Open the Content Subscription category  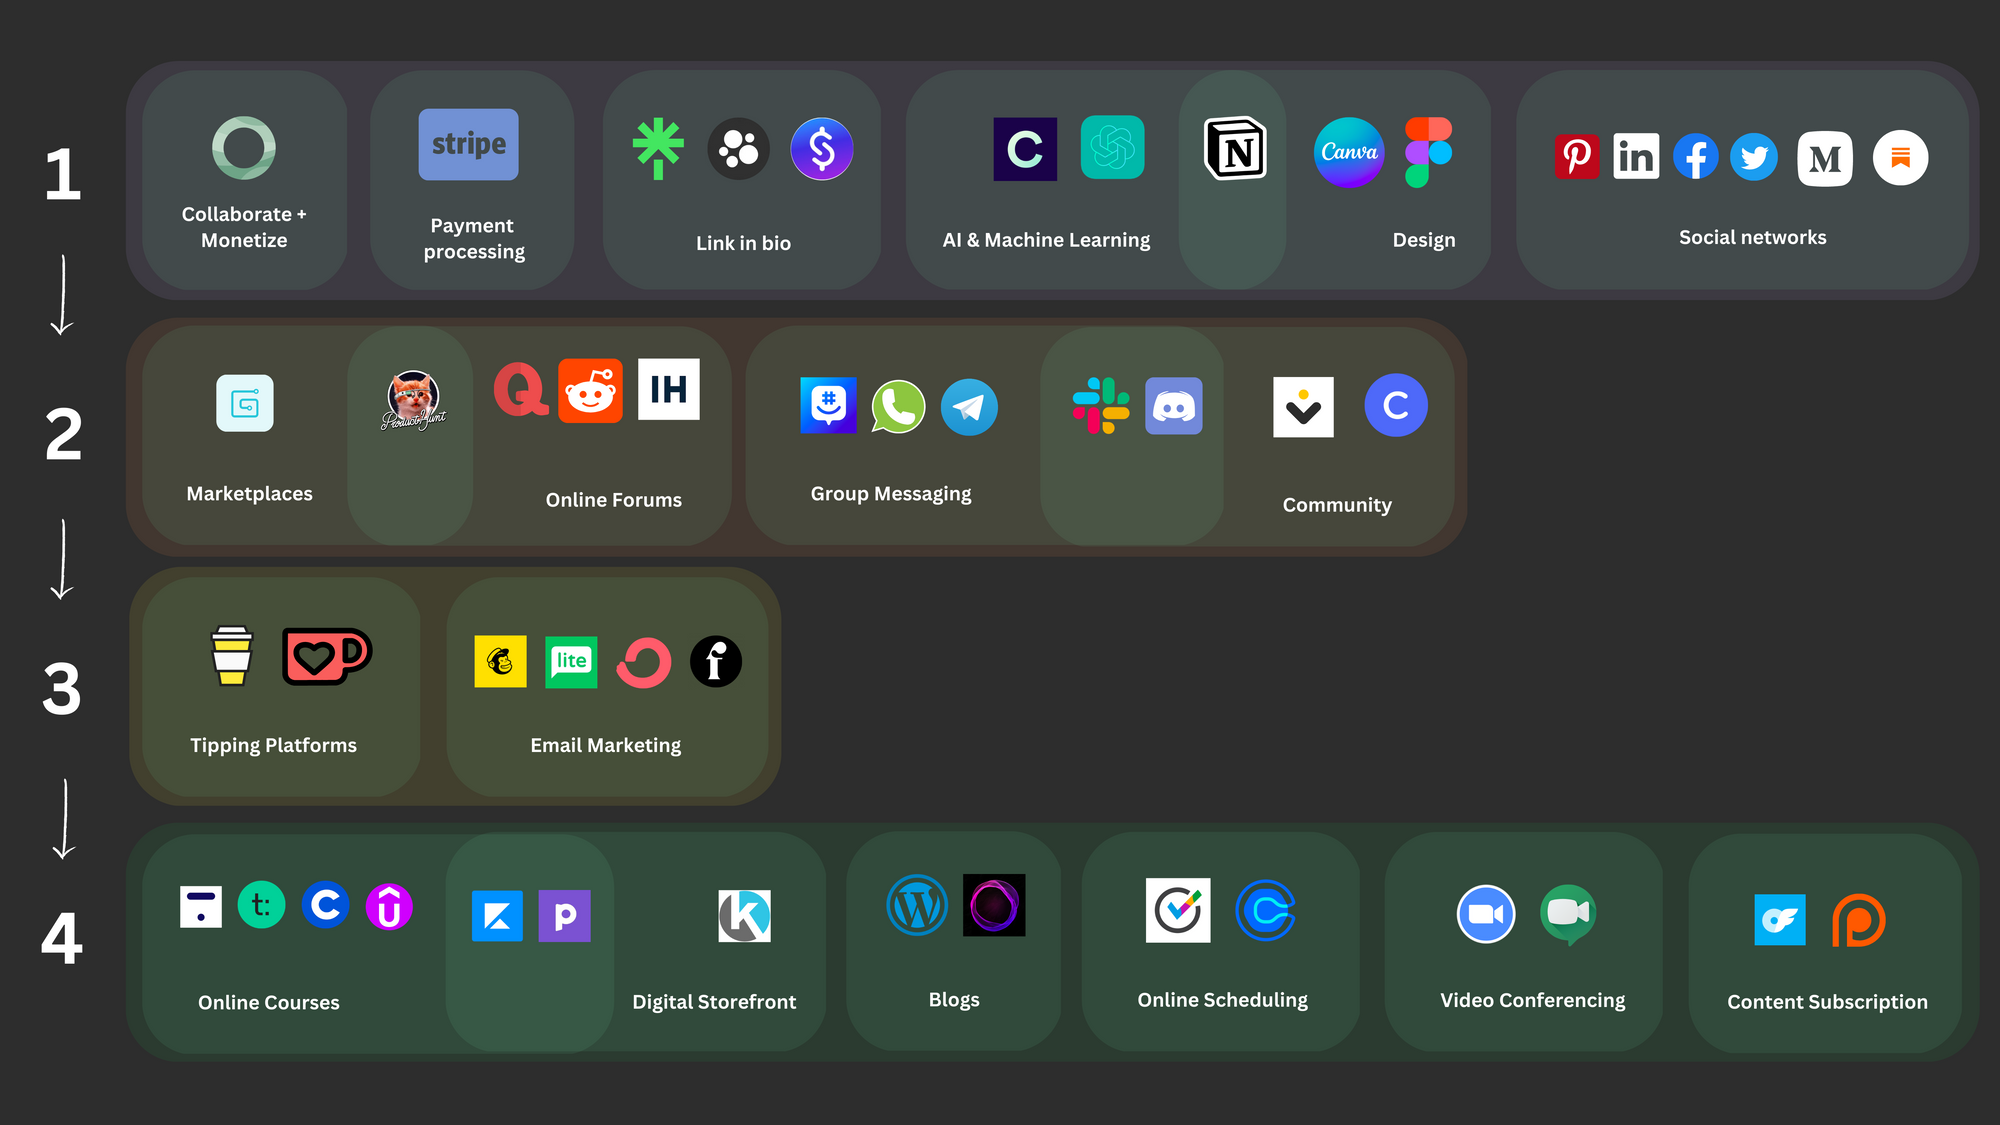[1828, 944]
